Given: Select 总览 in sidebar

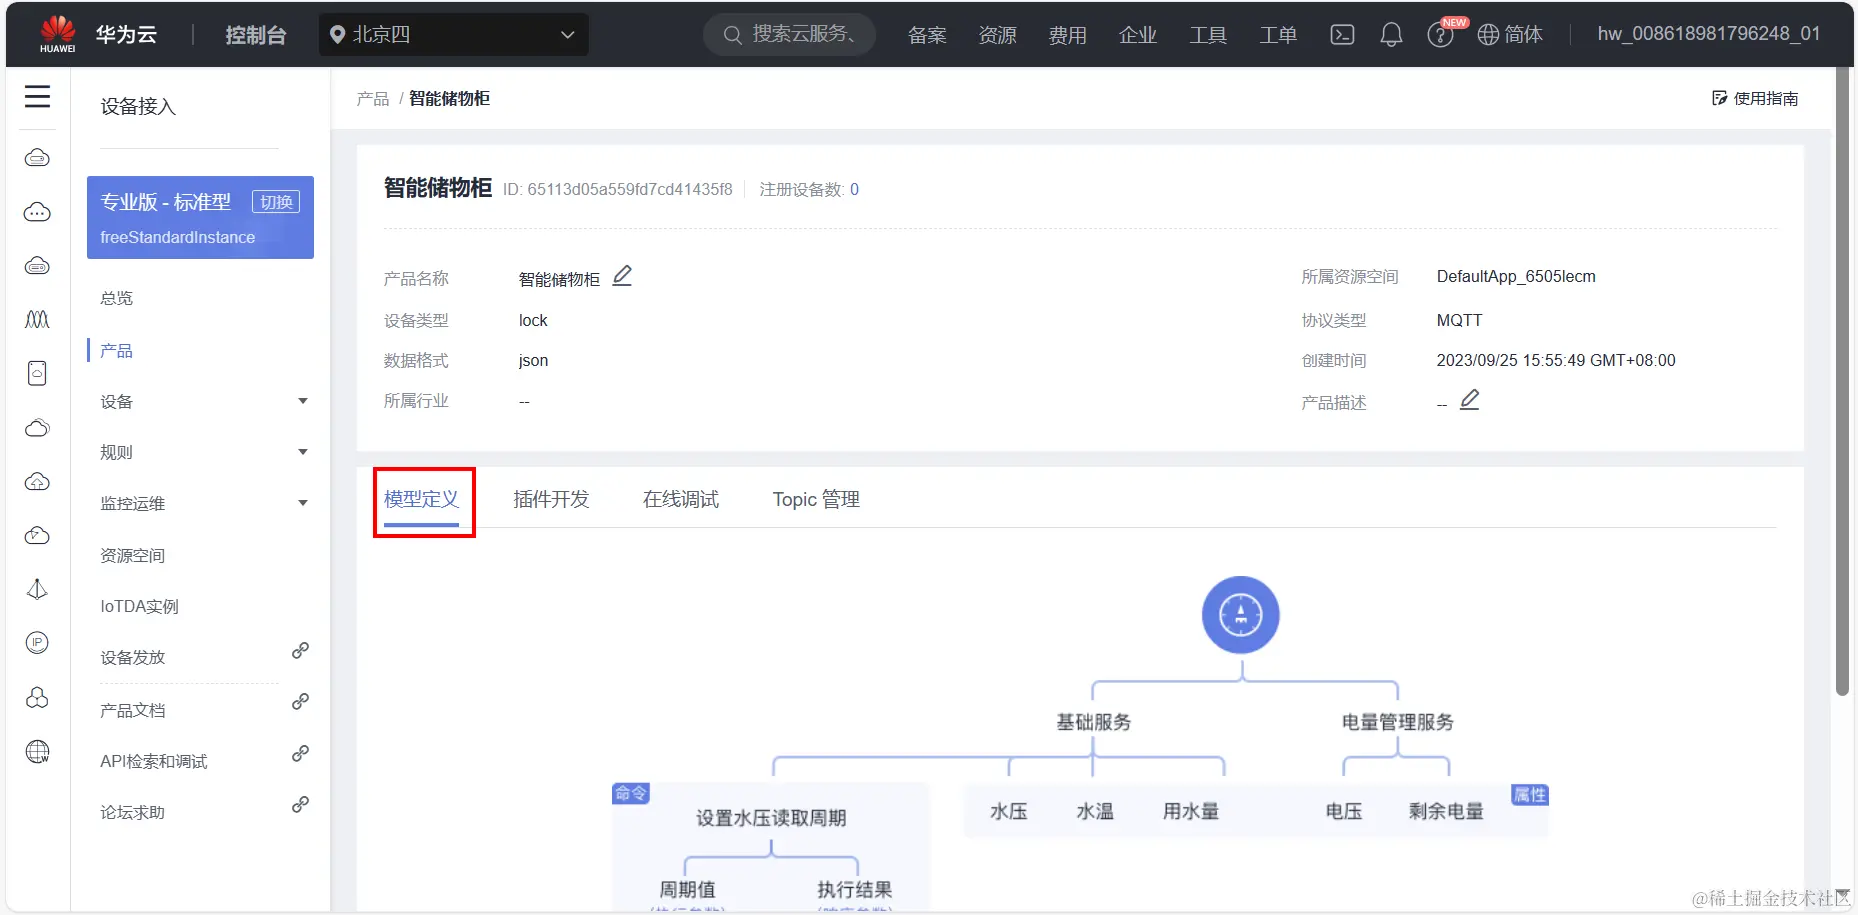Looking at the screenshot, I should [116, 299].
